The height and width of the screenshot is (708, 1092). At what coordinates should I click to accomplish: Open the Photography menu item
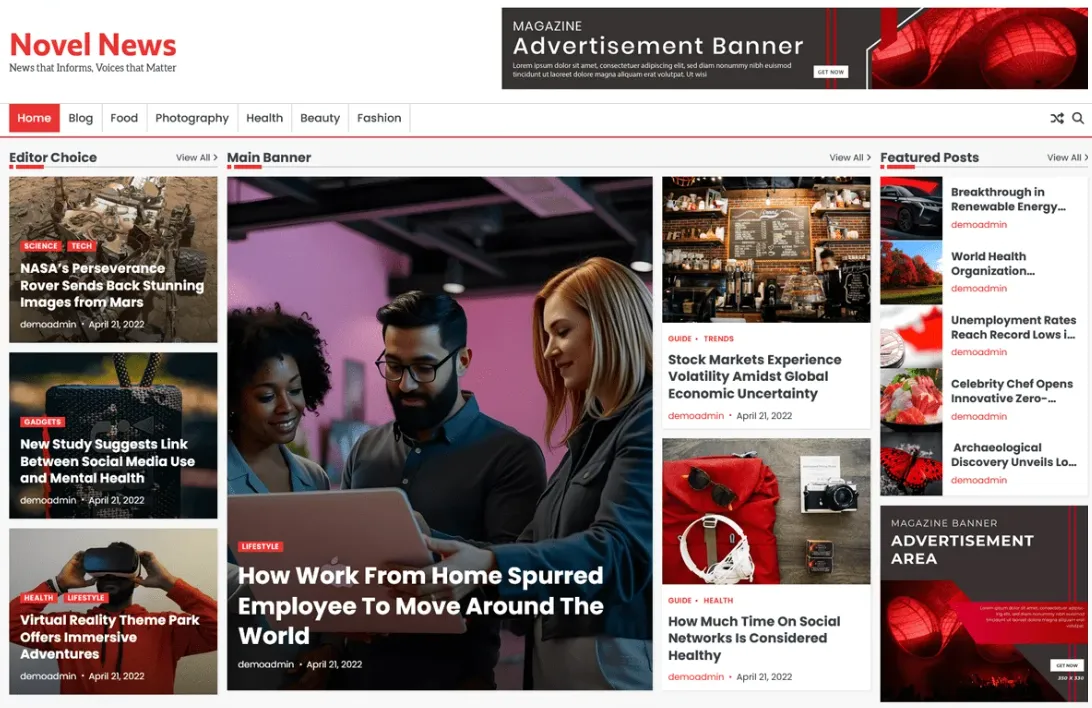click(192, 118)
